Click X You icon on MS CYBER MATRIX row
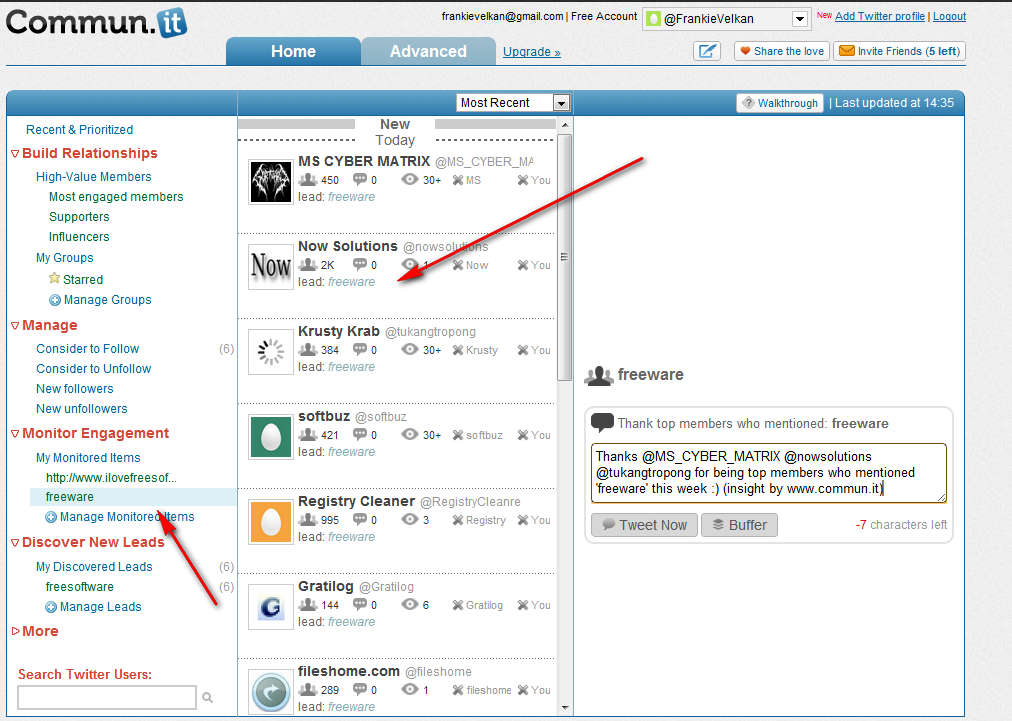This screenshot has width=1012, height=721. [523, 180]
